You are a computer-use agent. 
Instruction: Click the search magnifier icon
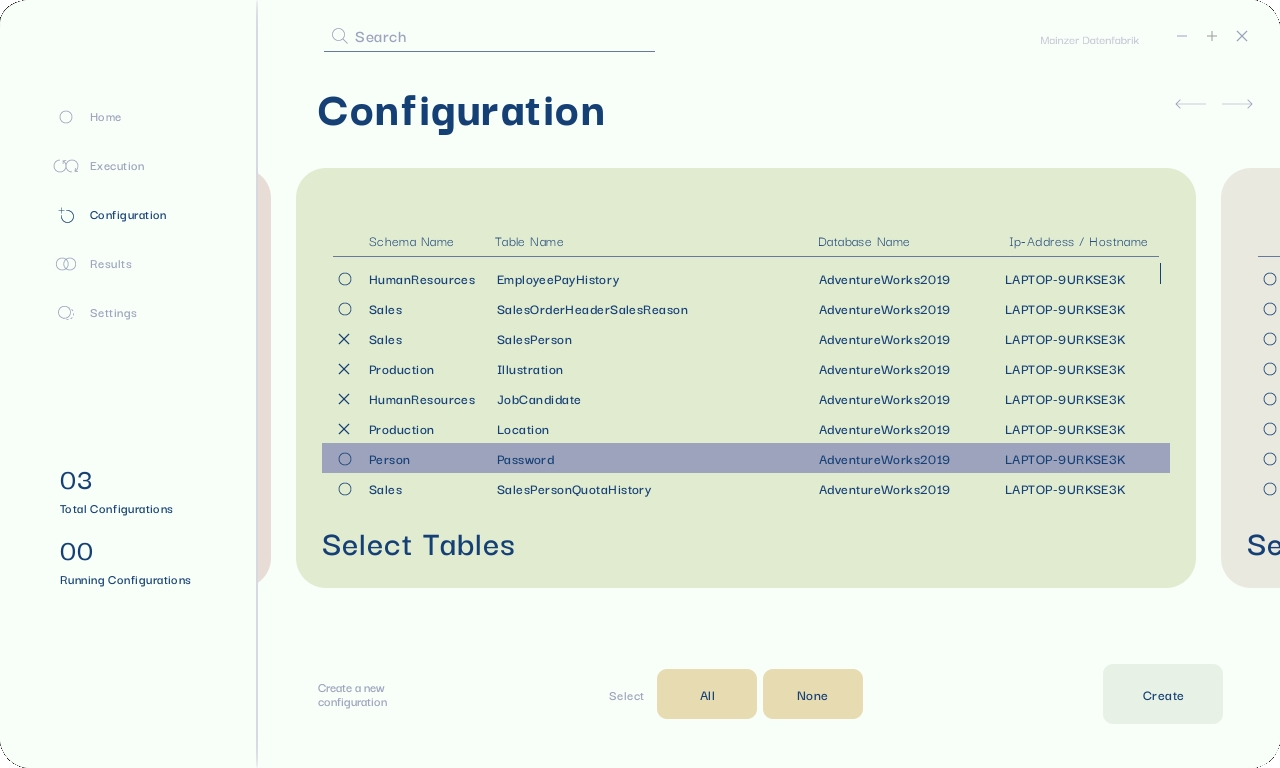340,36
